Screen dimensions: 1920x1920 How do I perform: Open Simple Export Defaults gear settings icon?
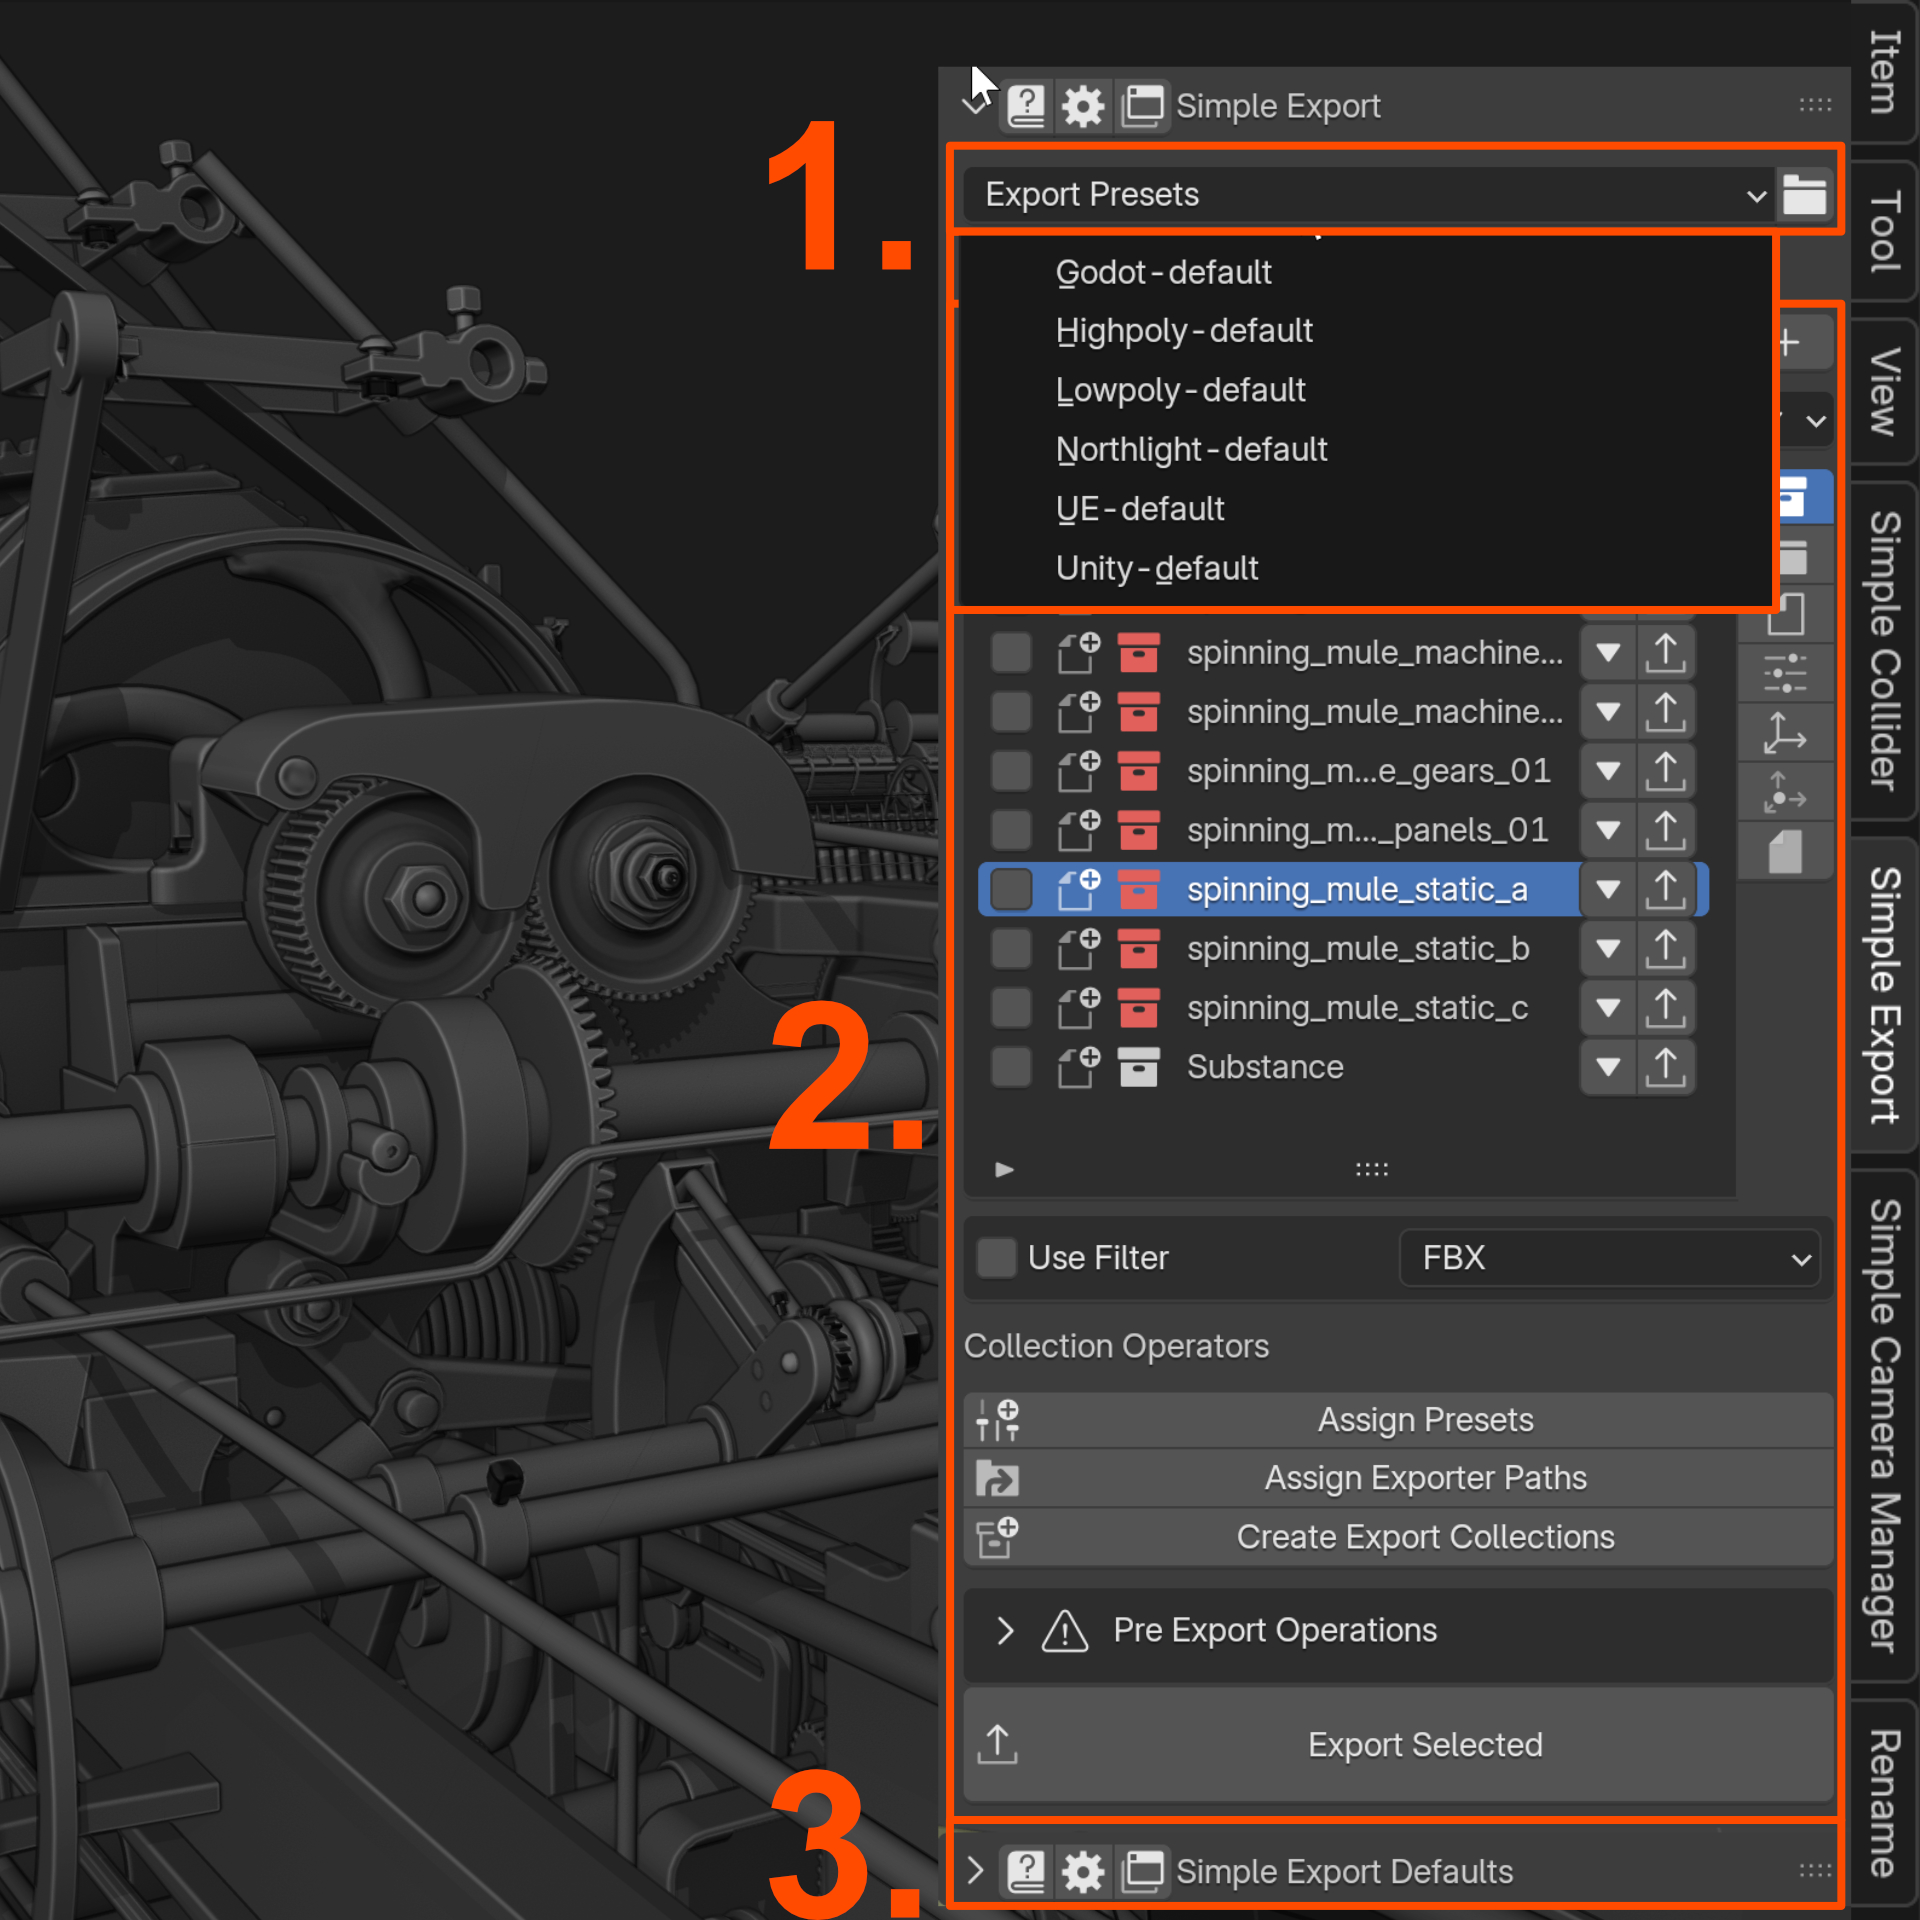click(1083, 1871)
